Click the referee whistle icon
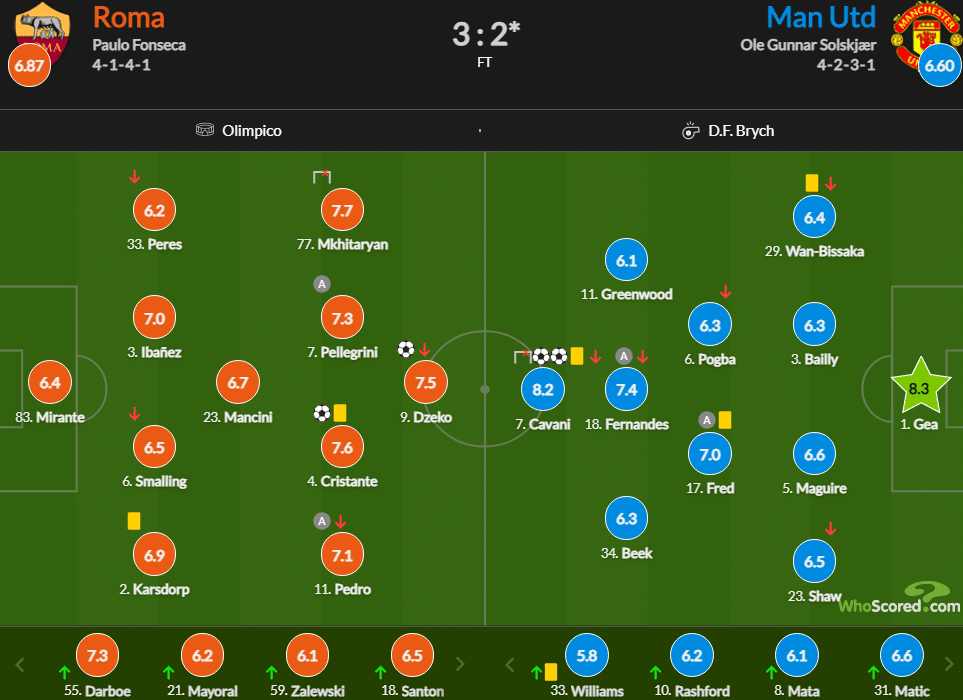Screen dimensions: 963x700 (x=690, y=130)
